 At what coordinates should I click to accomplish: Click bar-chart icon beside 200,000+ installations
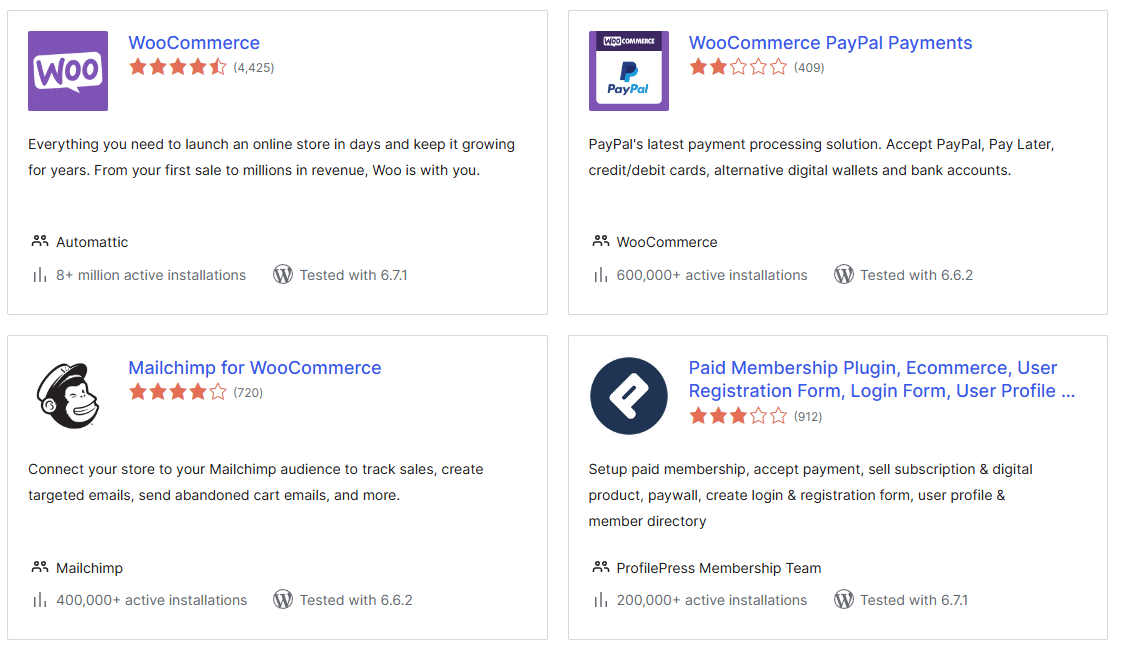[x=601, y=599]
